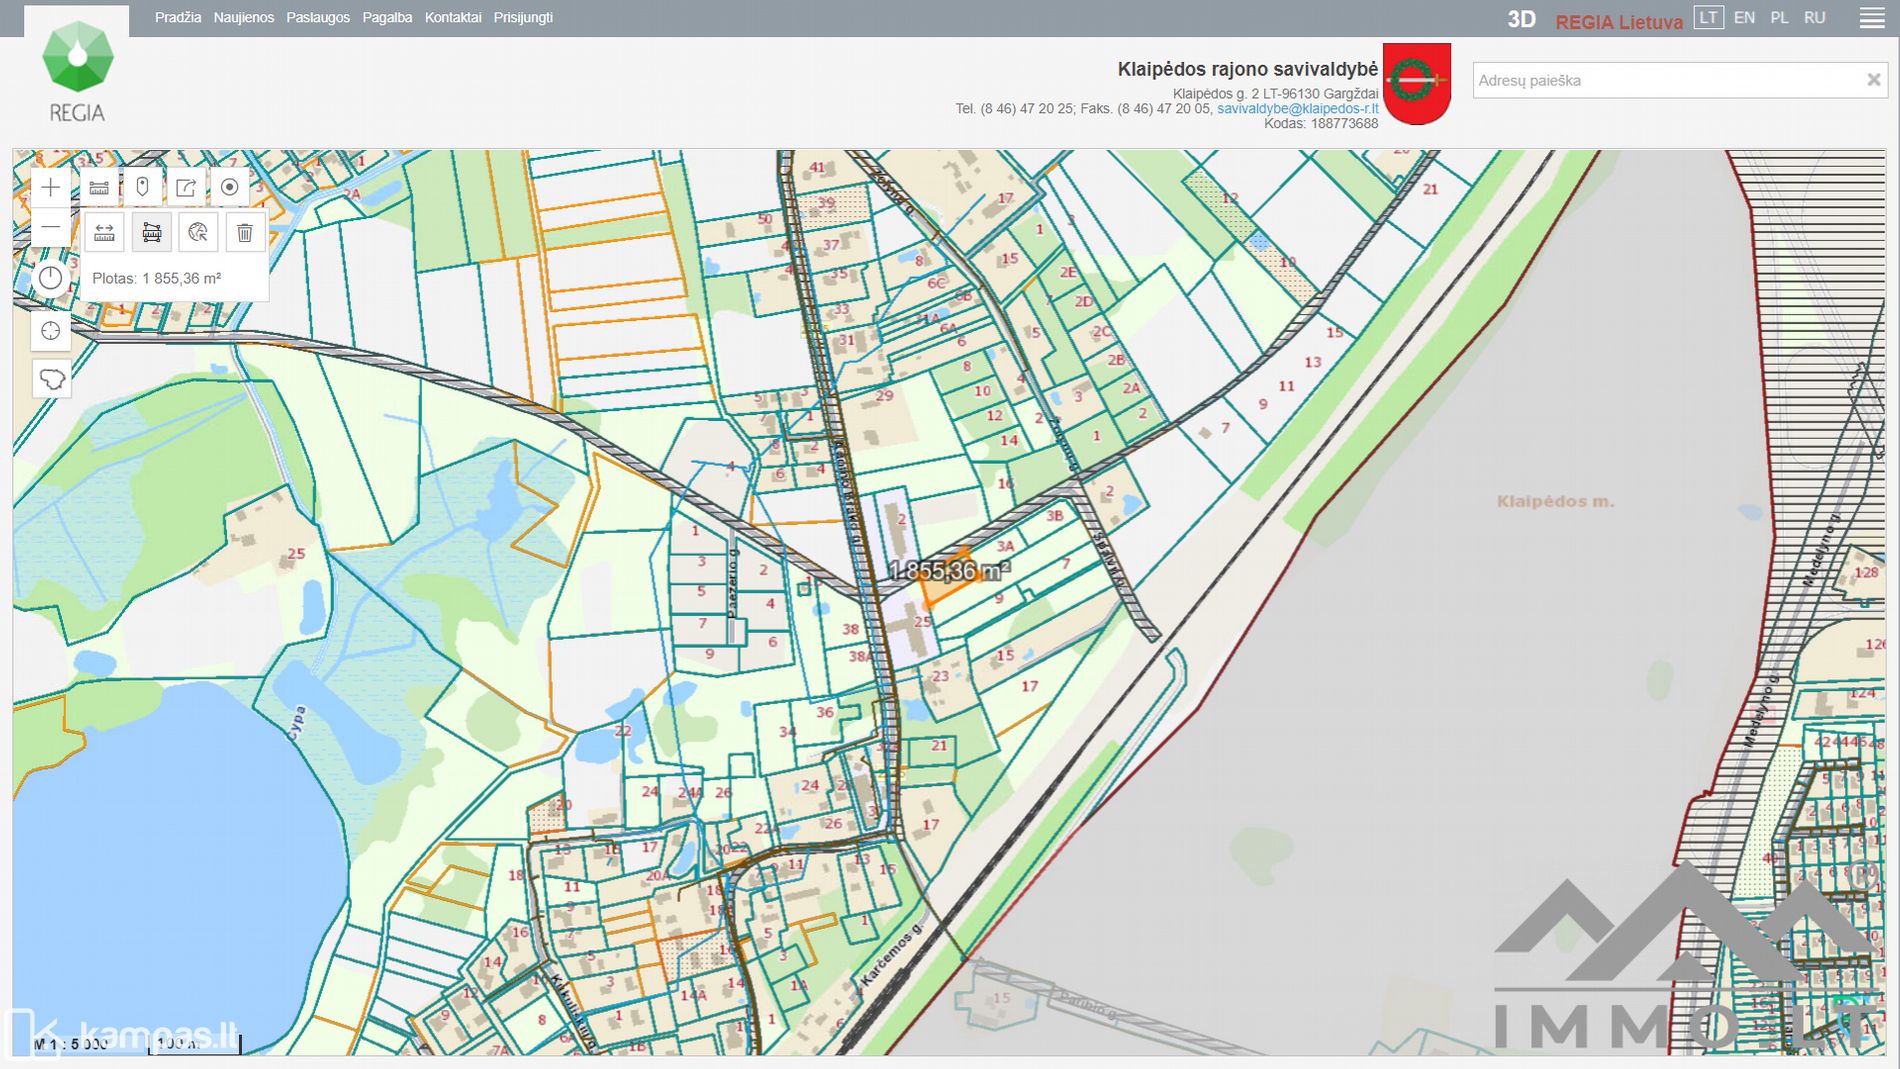Toggle the circular record/layer target button

click(x=229, y=187)
